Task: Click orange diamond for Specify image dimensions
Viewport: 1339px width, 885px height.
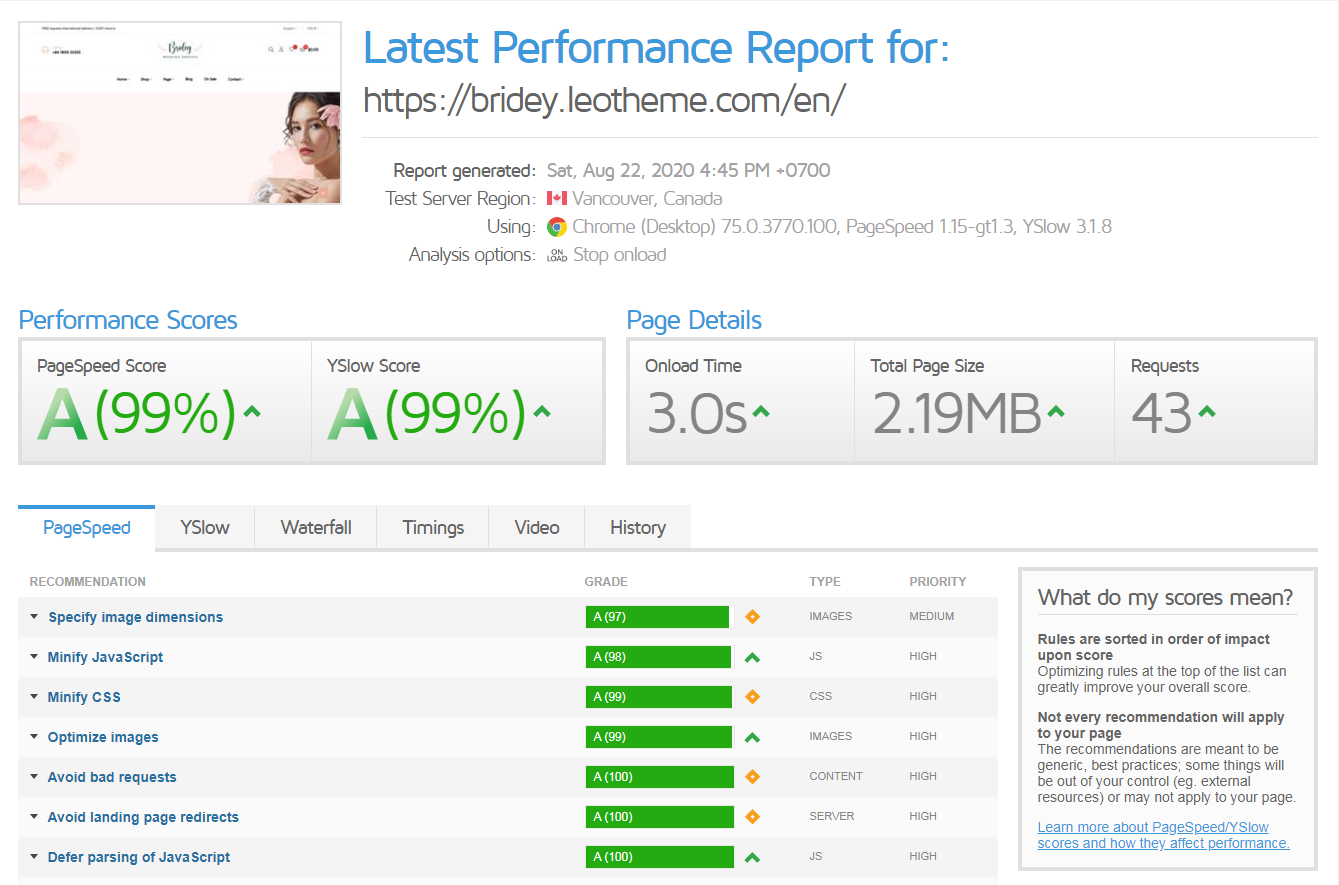Action: tap(753, 617)
